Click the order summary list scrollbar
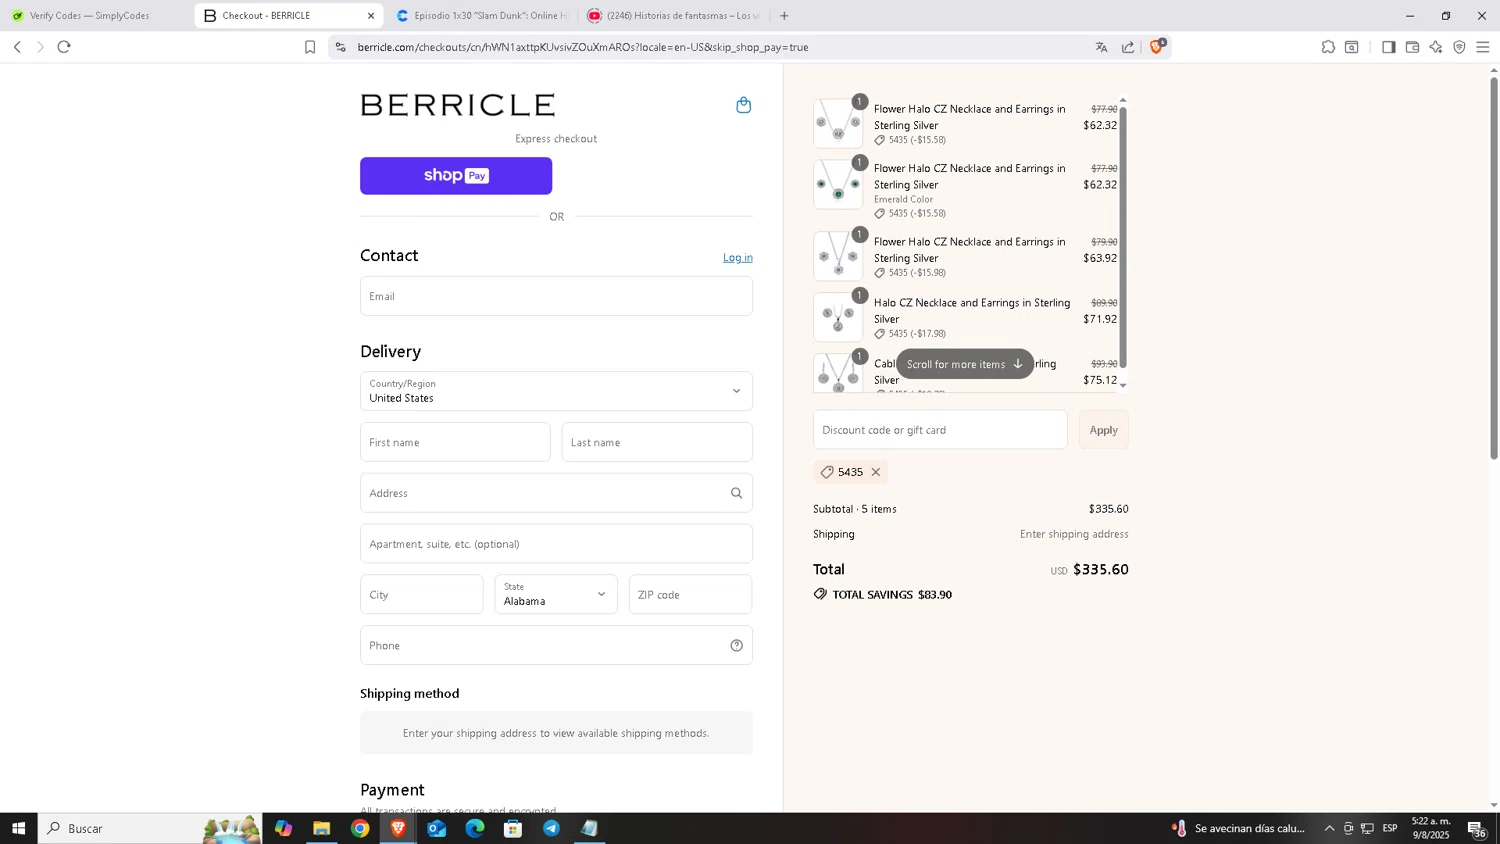The height and width of the screenshot is (844, 1500). click(1123, 237)
